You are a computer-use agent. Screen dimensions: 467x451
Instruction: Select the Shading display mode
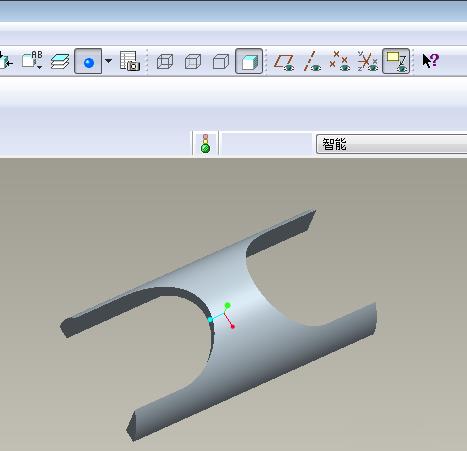(x=249, y=61)
